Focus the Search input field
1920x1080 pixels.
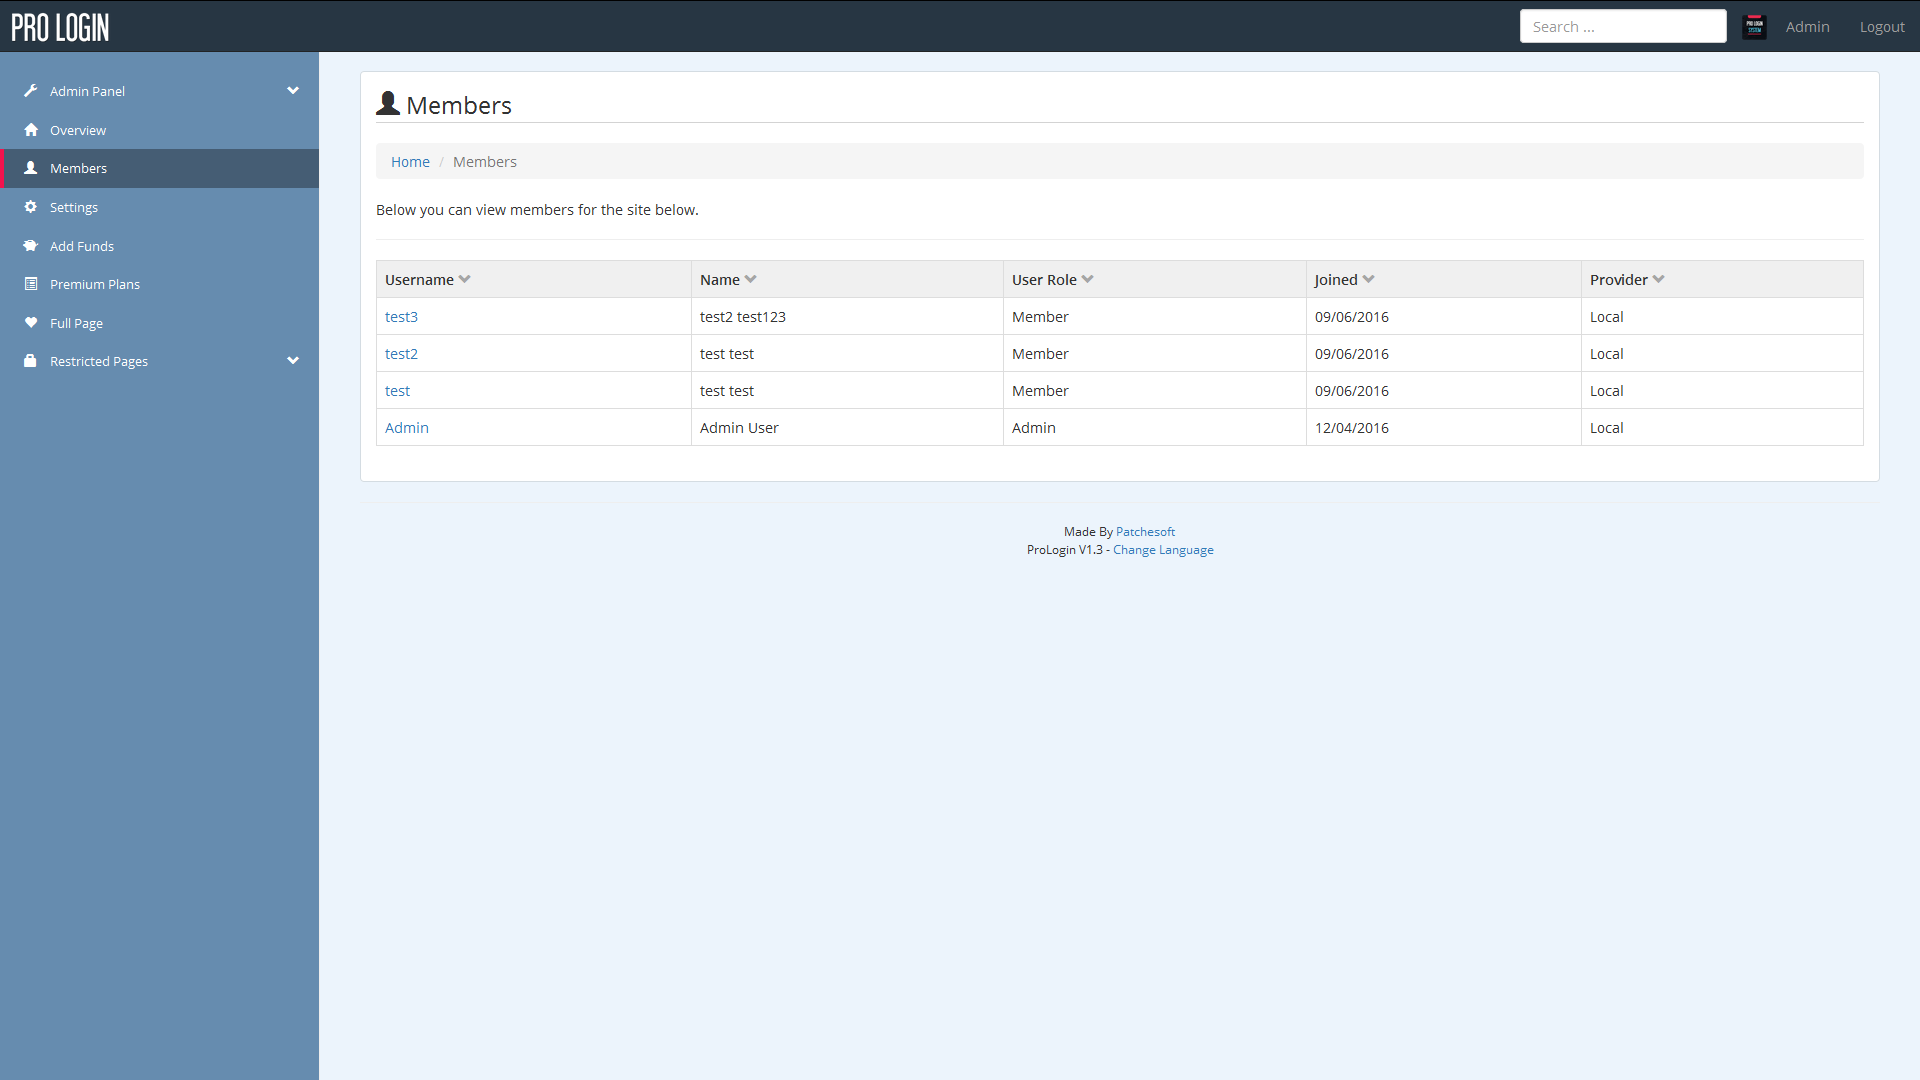(1622, 27)
